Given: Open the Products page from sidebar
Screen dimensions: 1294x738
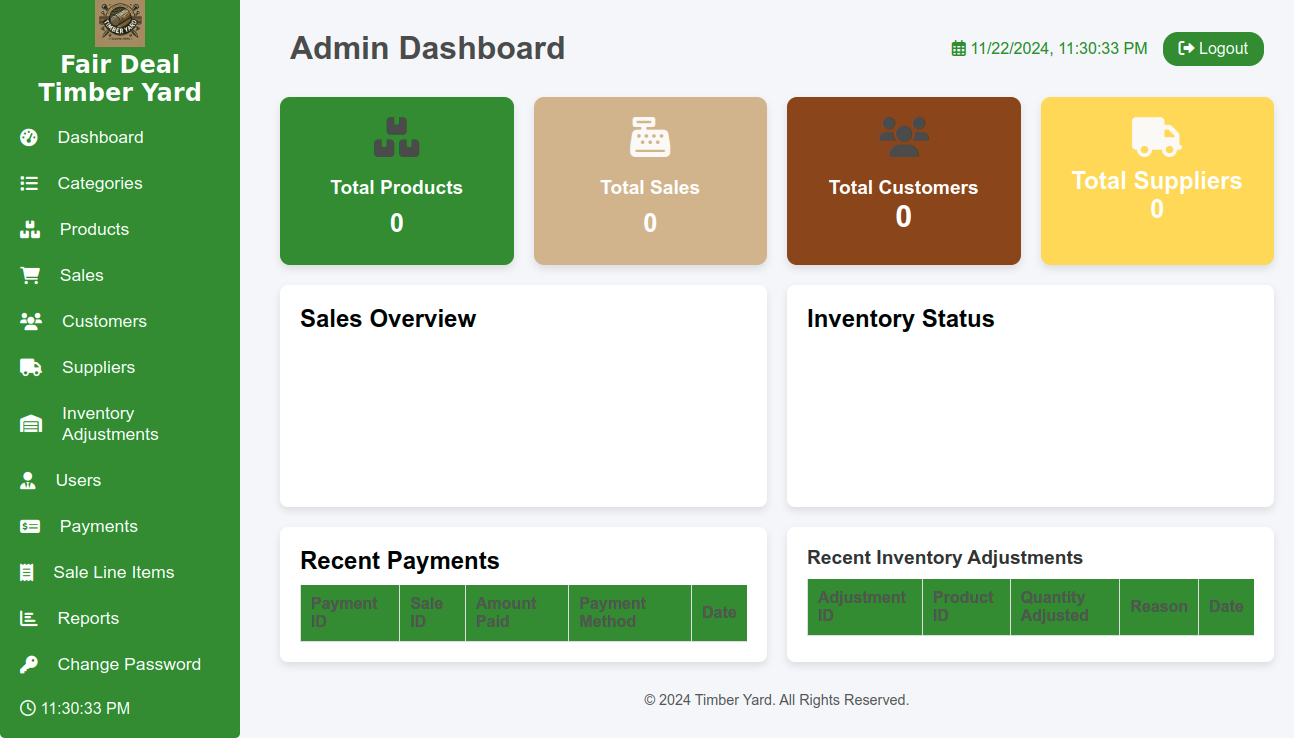Looking at the screenshot, I should (x=94, y=229).
